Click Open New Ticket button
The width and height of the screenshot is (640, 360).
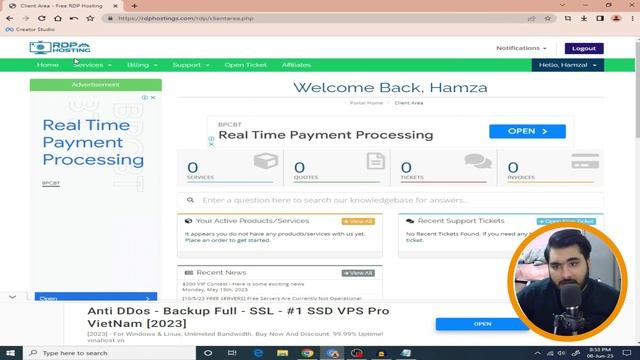(566, 221)
